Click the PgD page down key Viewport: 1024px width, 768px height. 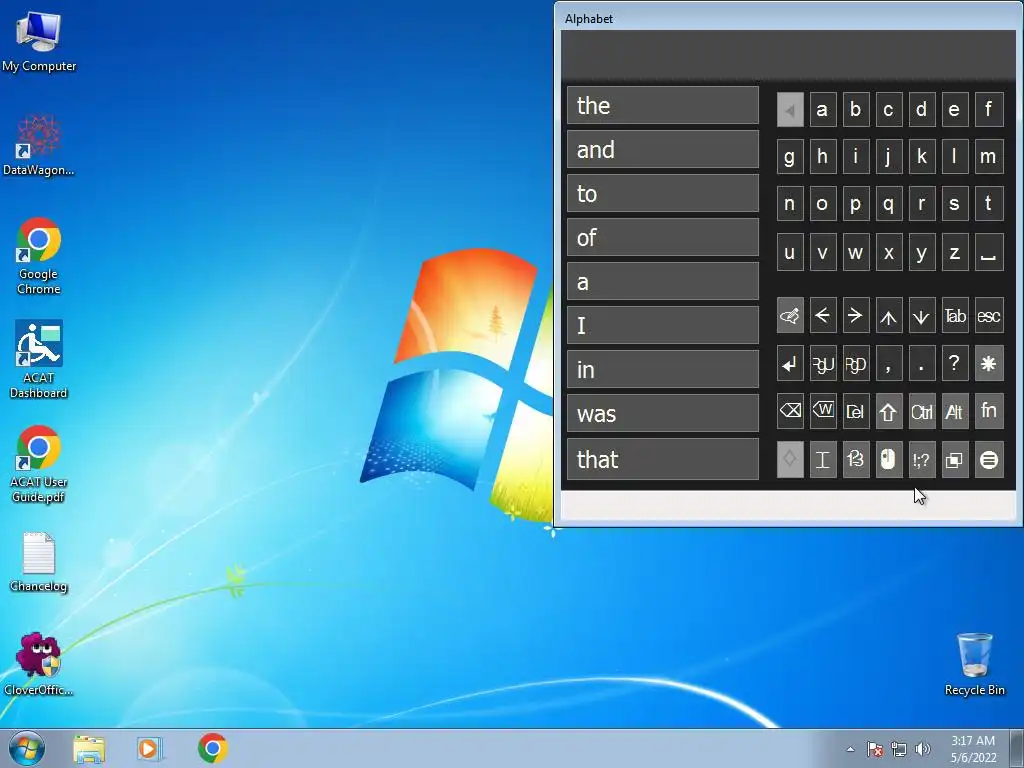coord(856,364)
